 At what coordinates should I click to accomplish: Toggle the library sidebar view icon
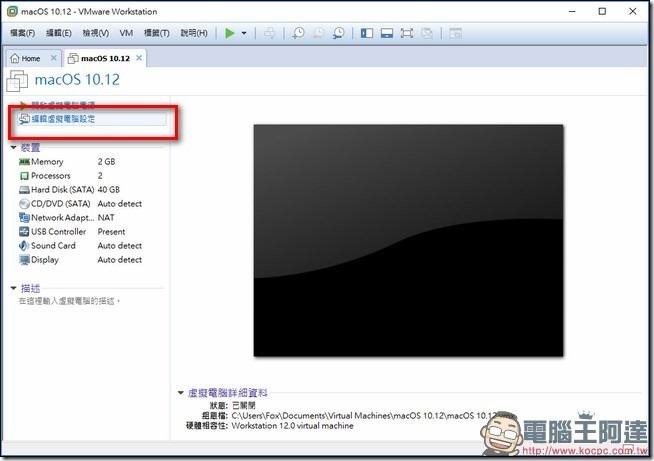point(366,33)
